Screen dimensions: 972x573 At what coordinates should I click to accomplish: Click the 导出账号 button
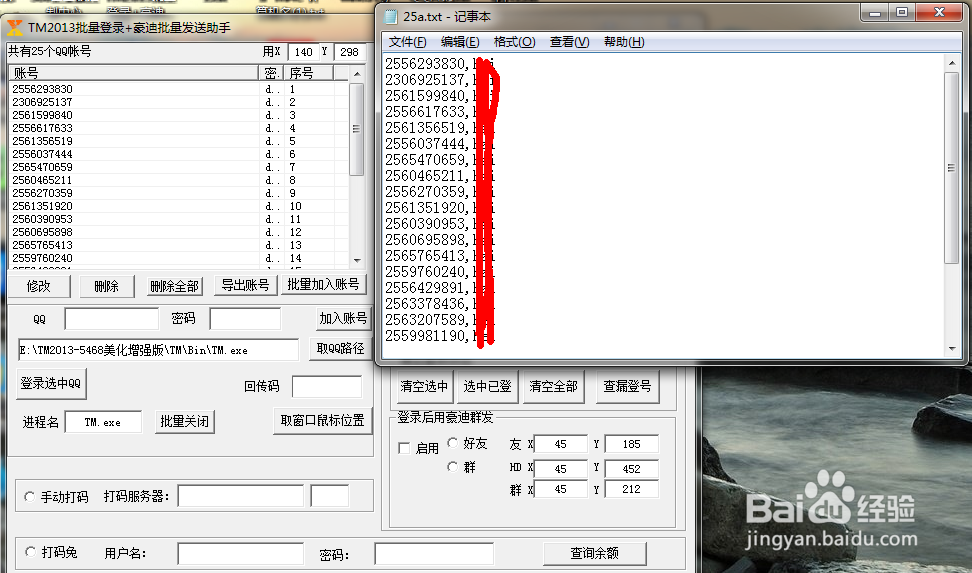click(x=245, y=285)
